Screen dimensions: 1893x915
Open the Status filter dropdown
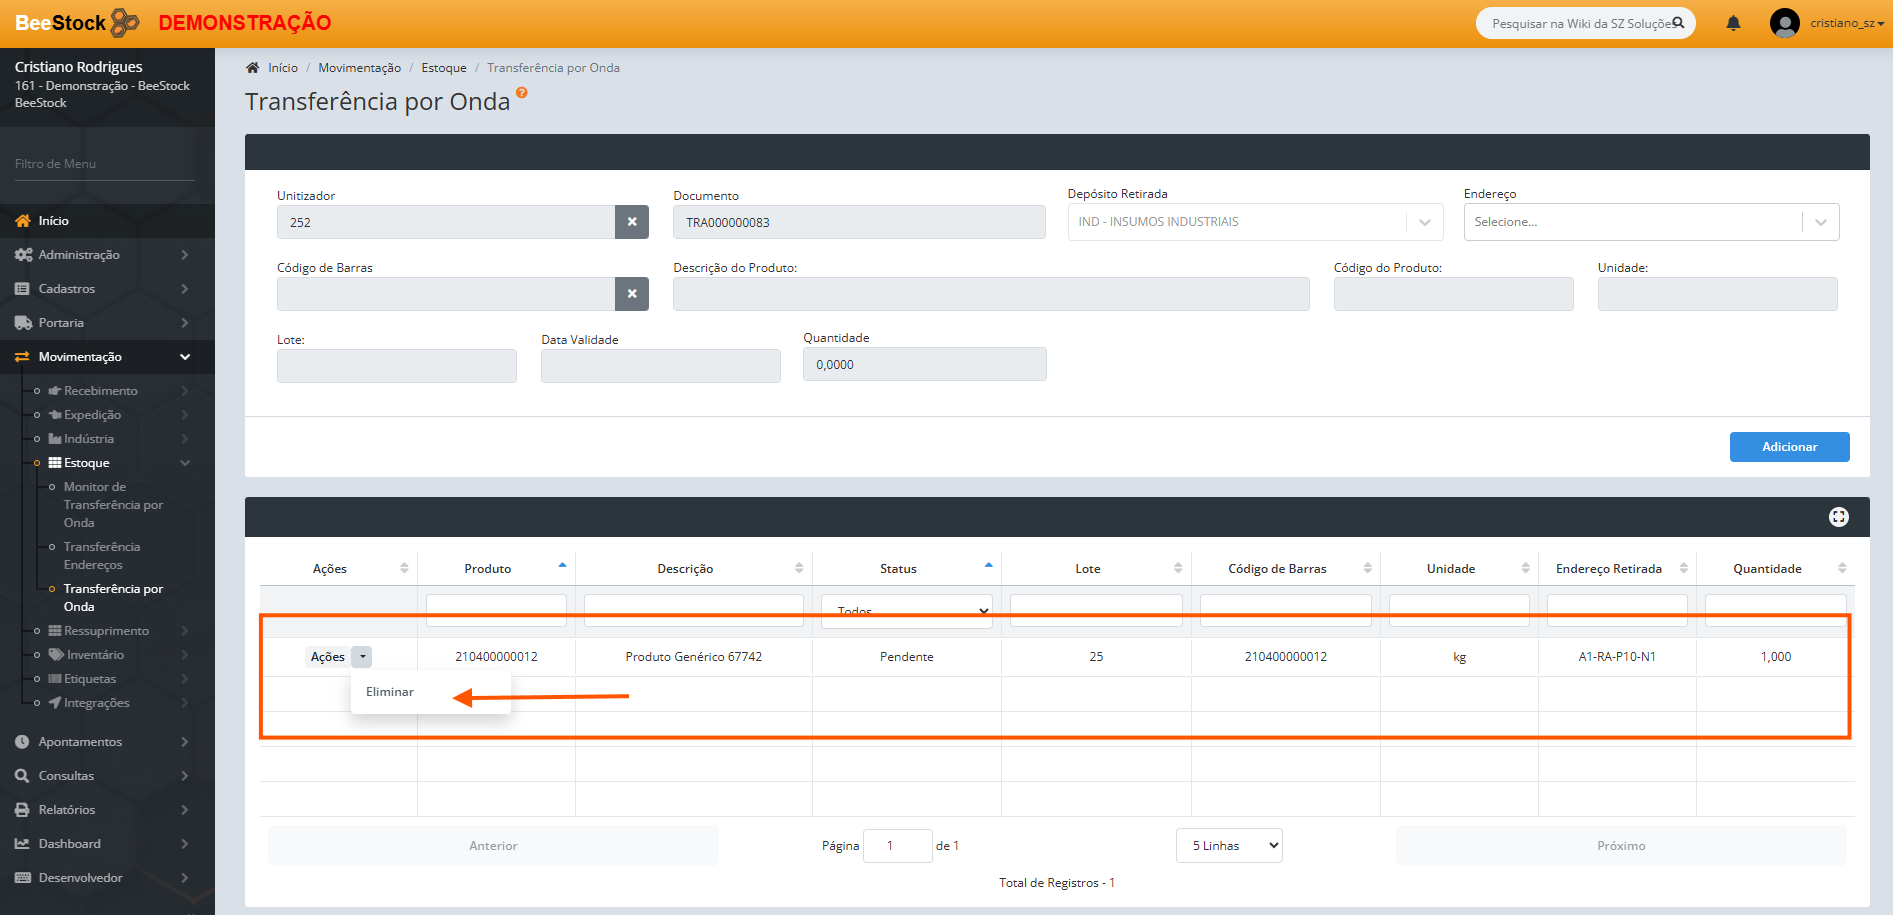pos(906,611)
